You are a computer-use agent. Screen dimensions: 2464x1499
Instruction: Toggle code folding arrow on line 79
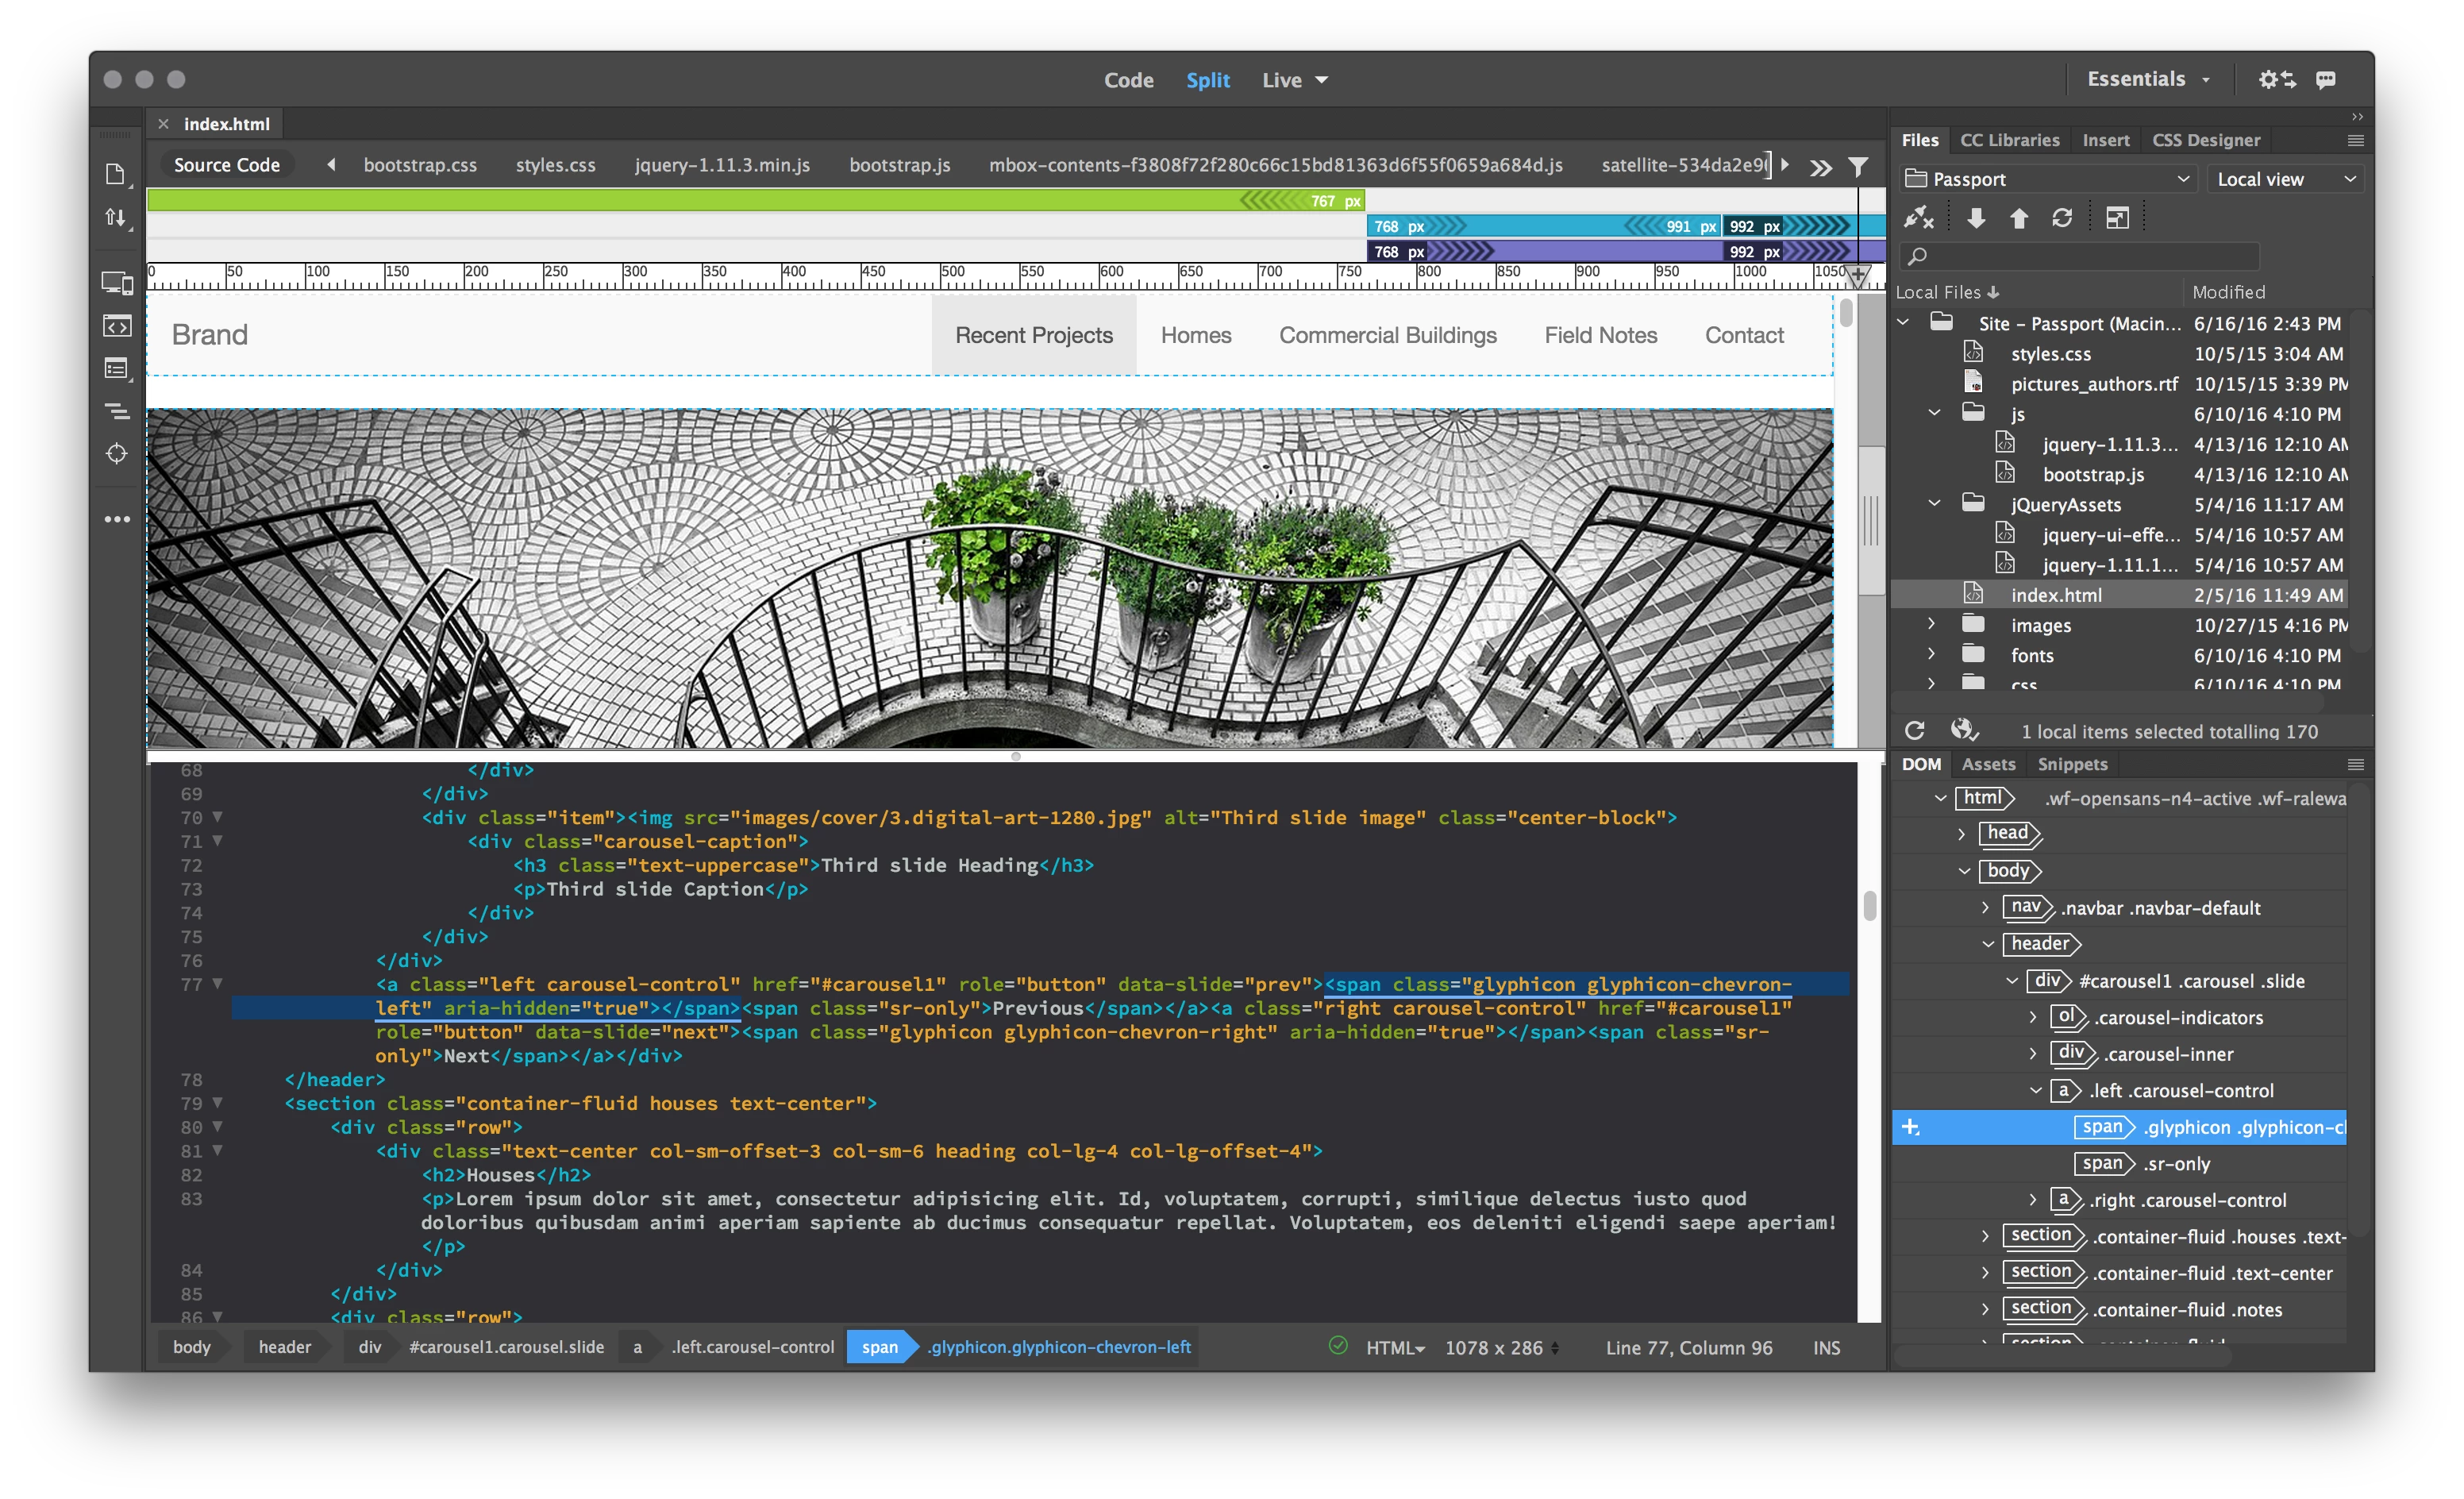(x=217, y=1103)
